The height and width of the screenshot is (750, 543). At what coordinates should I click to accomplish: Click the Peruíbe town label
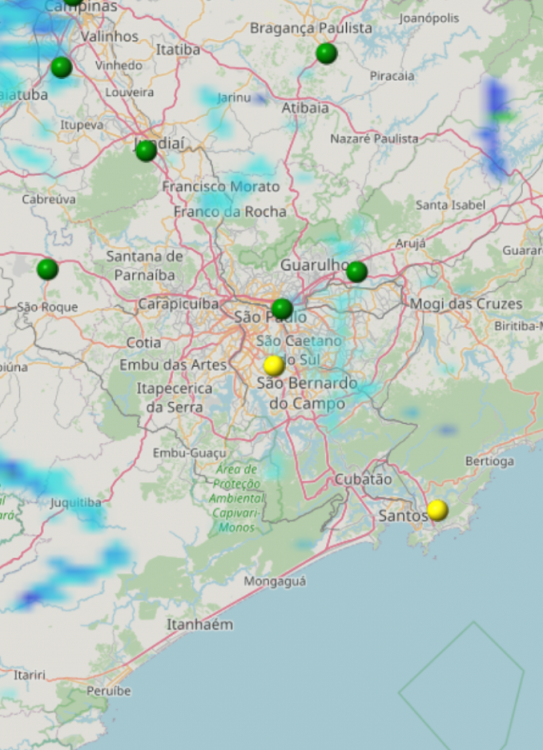(x=109, y=691)
